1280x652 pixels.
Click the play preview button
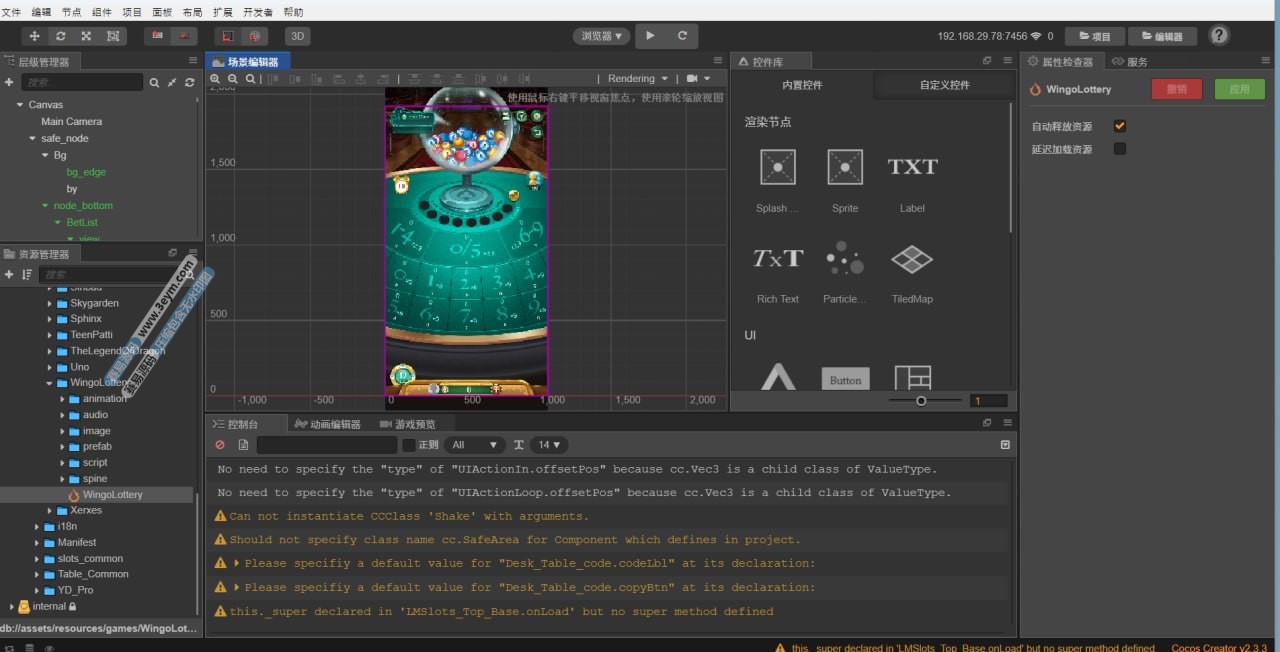click(x=650, y=36)
